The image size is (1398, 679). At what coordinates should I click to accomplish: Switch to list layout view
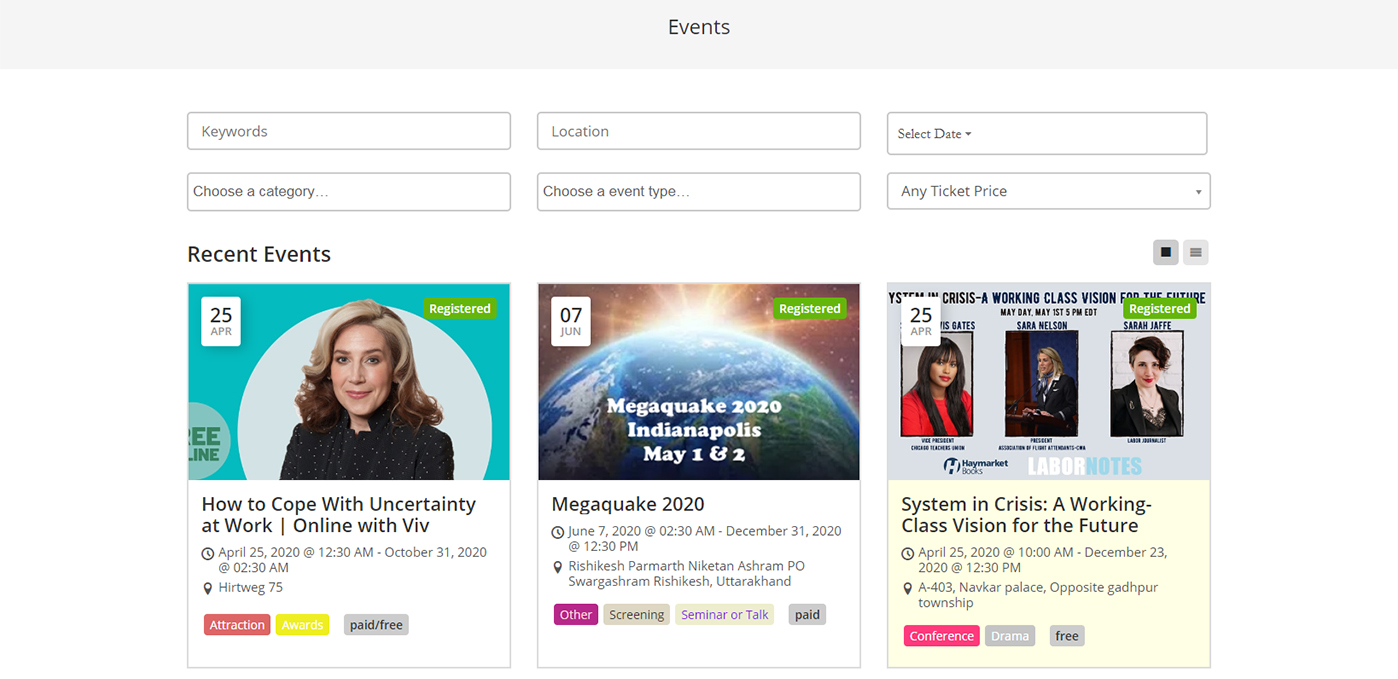coord(1195,252)
